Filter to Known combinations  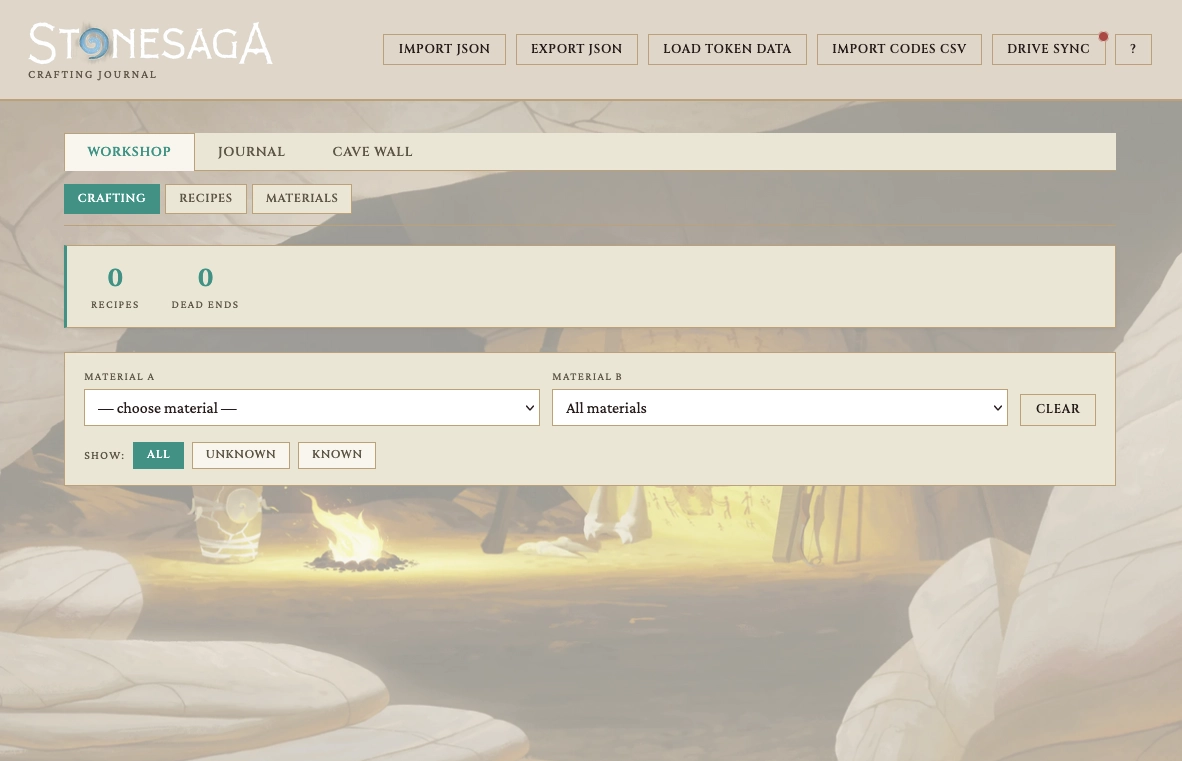click(x=337, y=454)
